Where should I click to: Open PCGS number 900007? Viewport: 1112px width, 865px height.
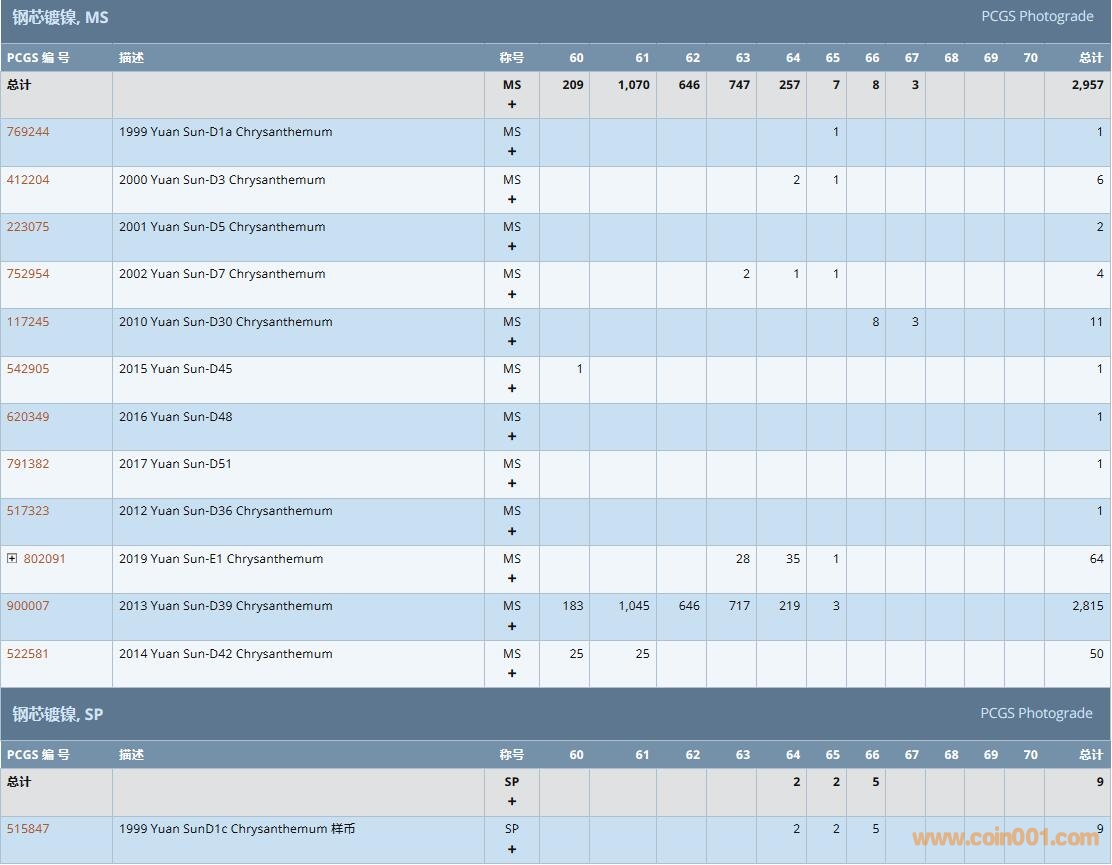(28, 606)
